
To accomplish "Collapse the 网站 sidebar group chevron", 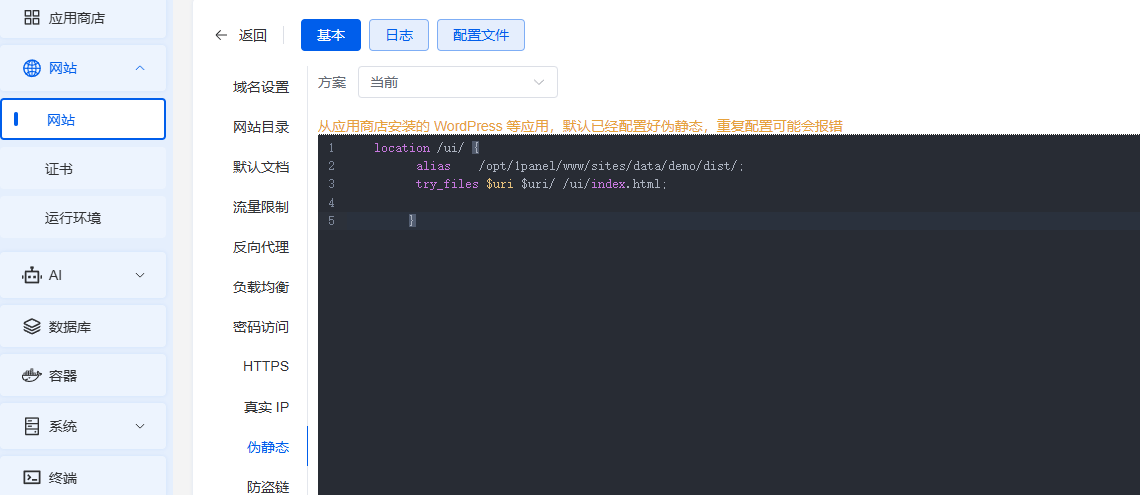I will tap(140, 68).
